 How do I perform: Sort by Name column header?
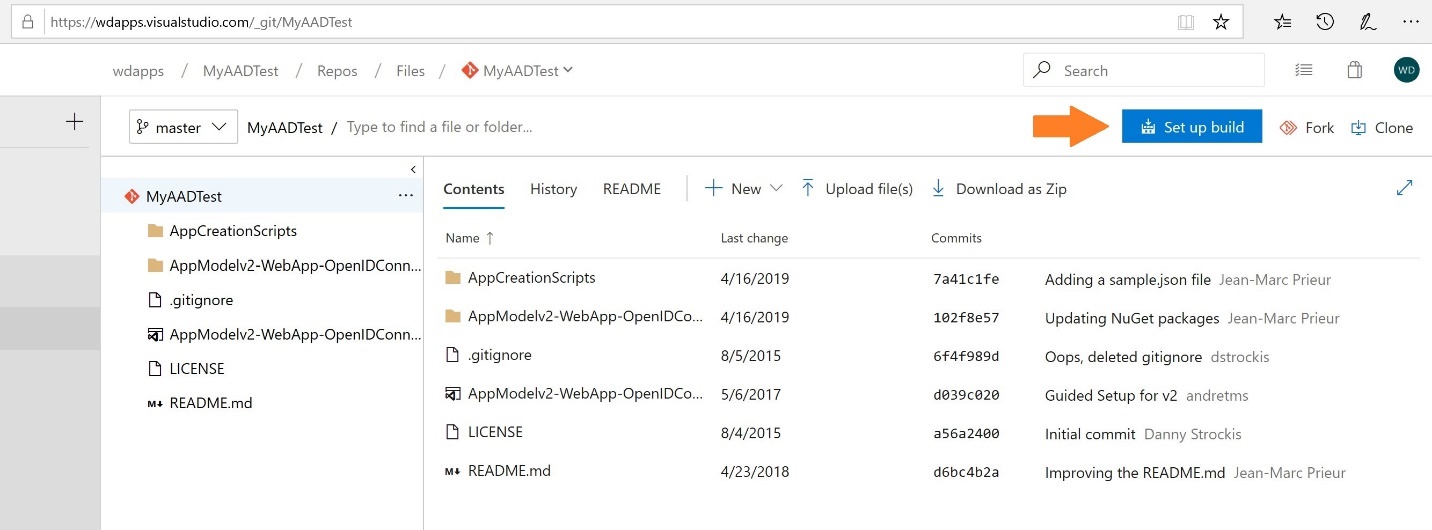point(470,238)
